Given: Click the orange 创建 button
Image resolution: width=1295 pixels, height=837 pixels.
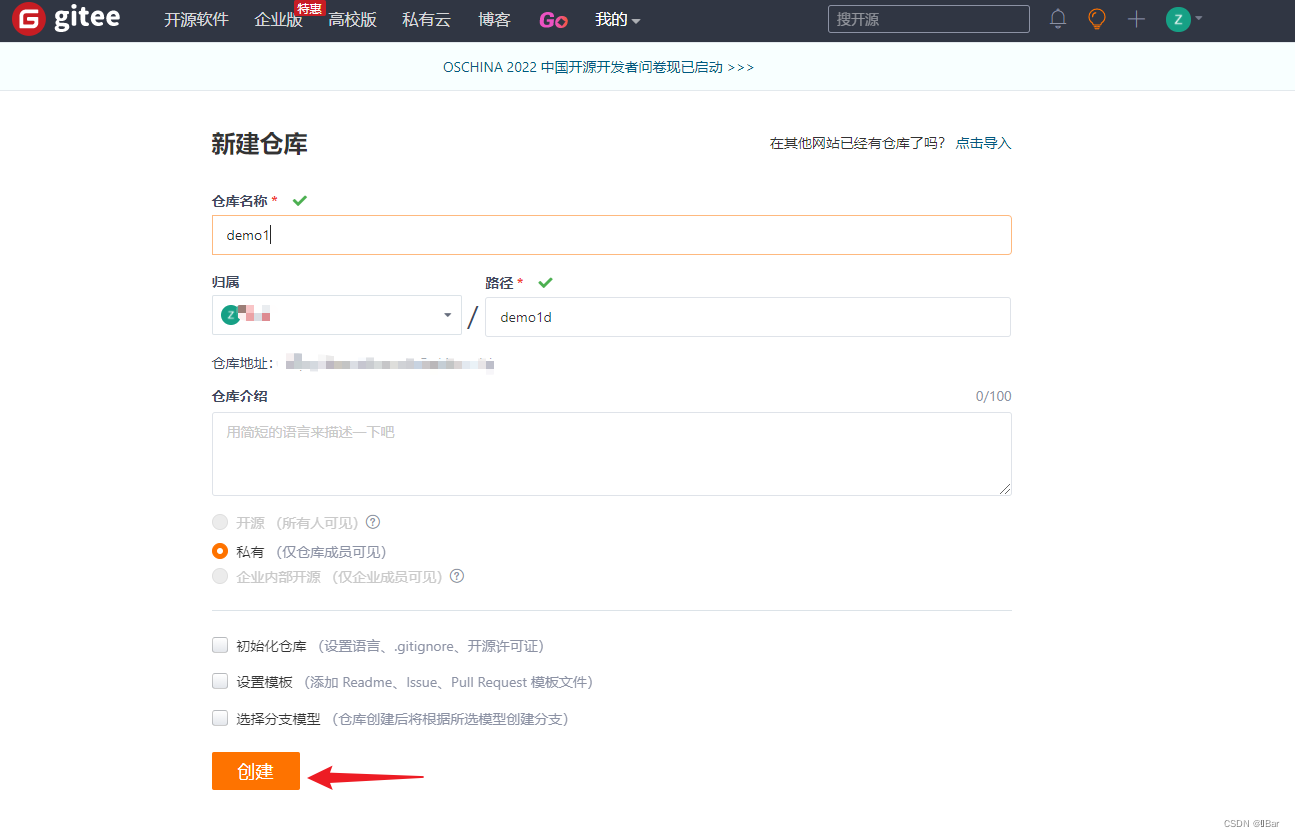Looking at the screenshot, I should [x=256, y=771].
